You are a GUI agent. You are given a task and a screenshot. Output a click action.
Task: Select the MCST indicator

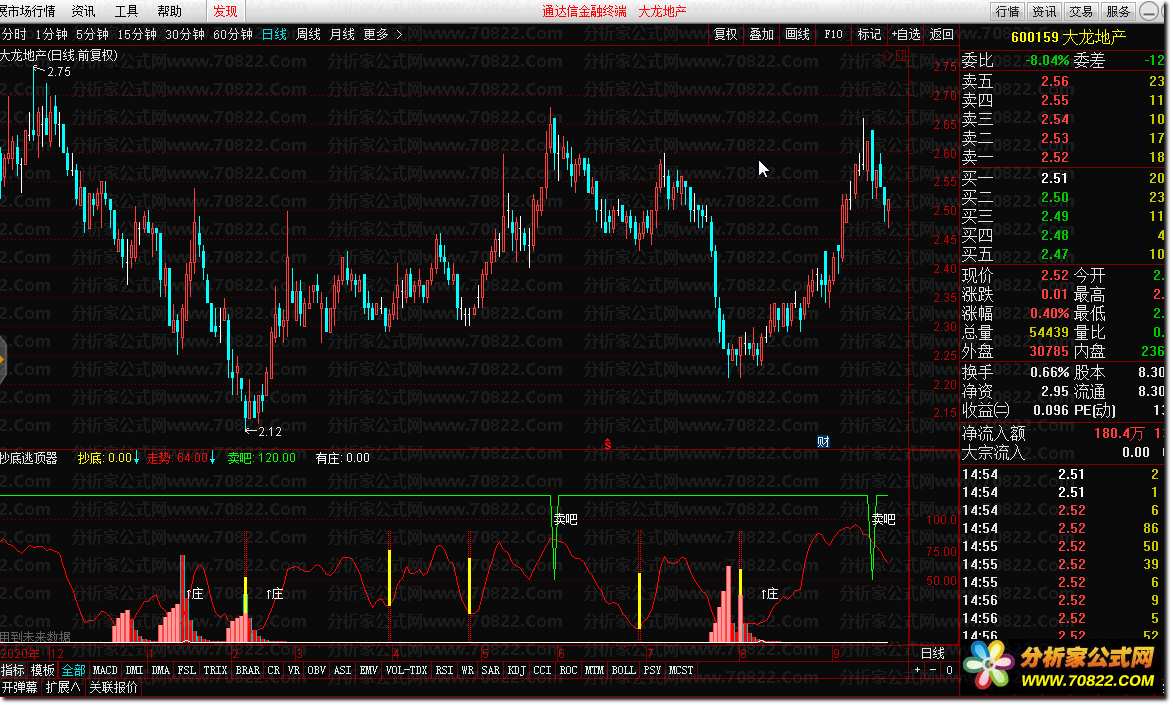coord(681,671)
